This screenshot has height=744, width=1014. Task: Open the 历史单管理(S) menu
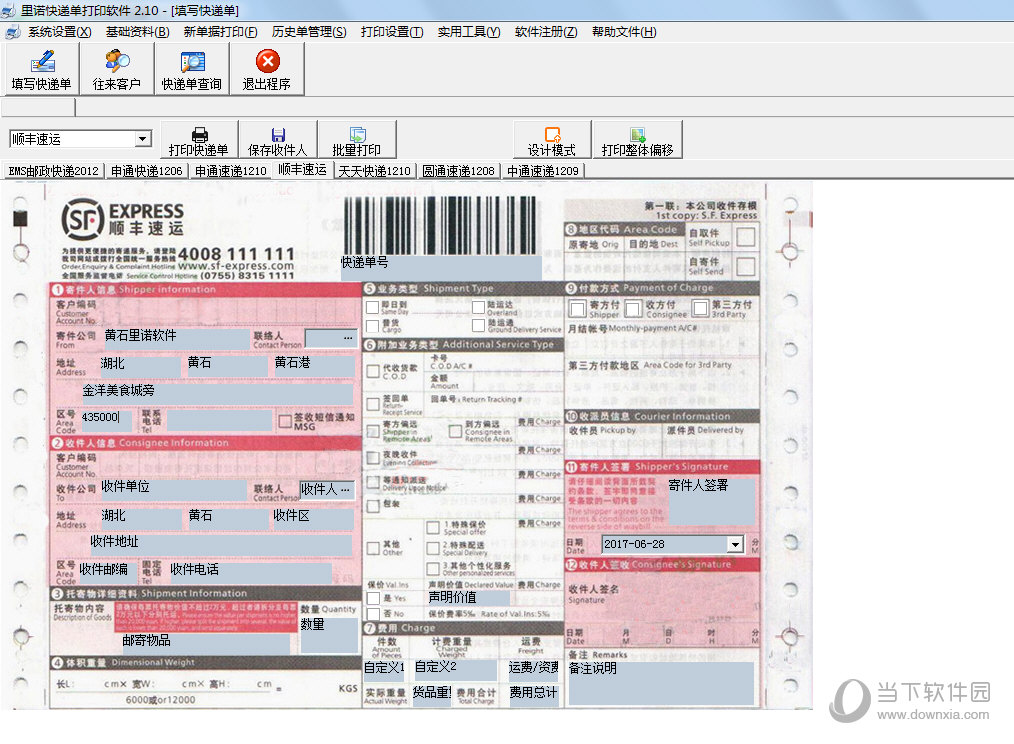click(309, 32)
